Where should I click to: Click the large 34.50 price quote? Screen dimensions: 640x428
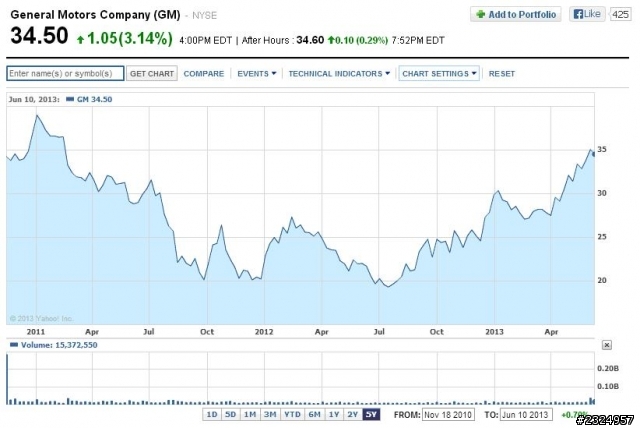click(x=39, y=35)
